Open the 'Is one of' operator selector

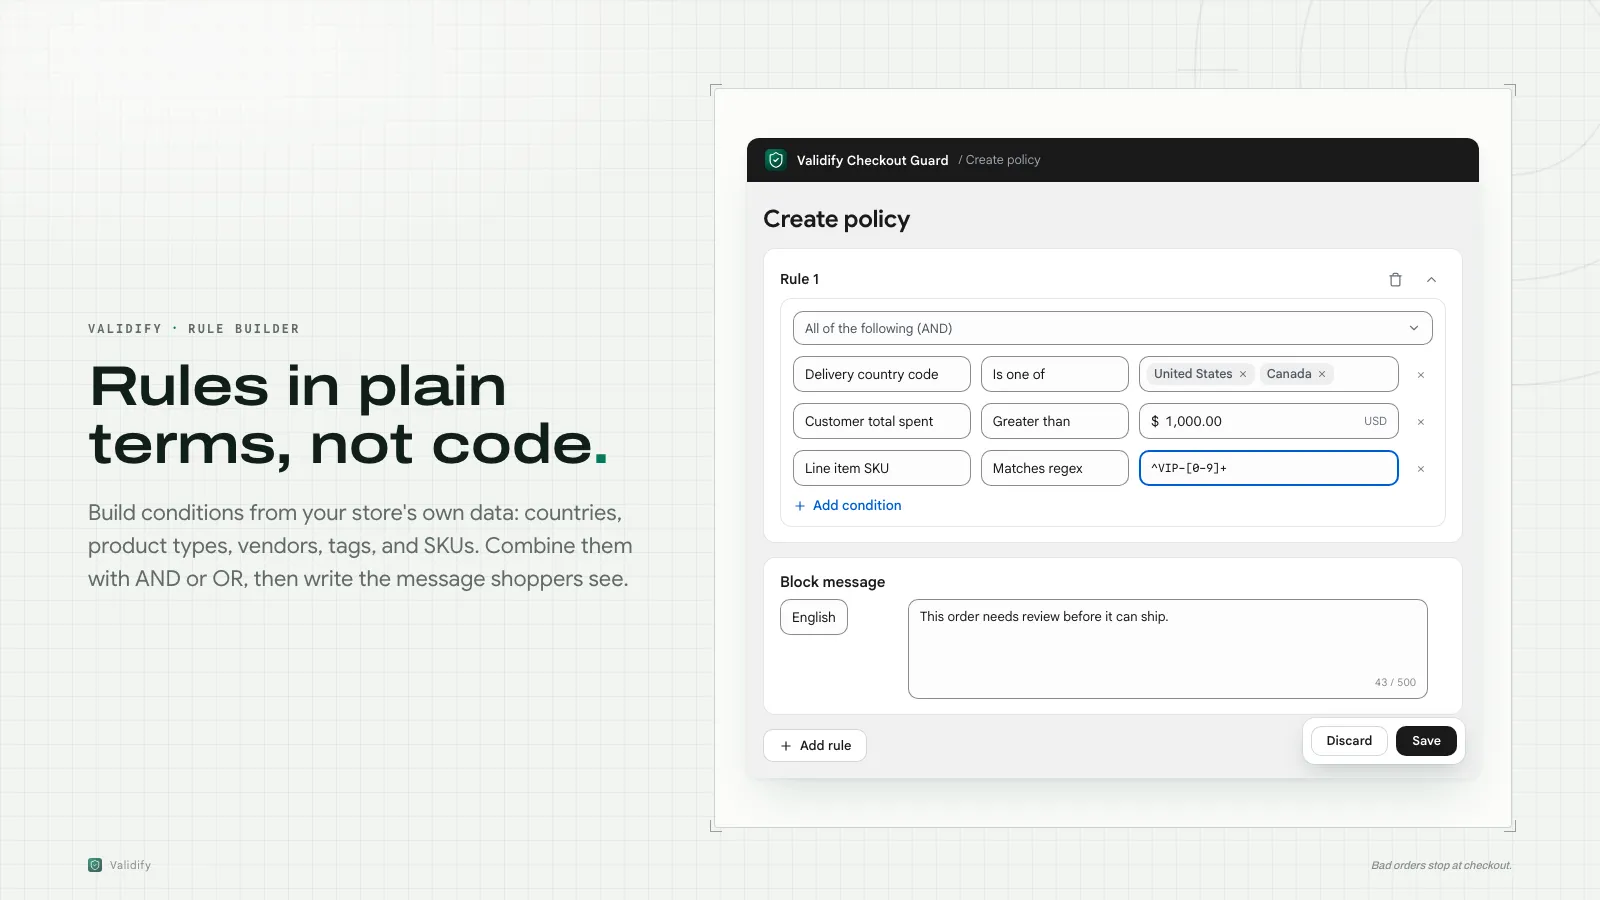pyautogui.click(x=1054, y=374)
